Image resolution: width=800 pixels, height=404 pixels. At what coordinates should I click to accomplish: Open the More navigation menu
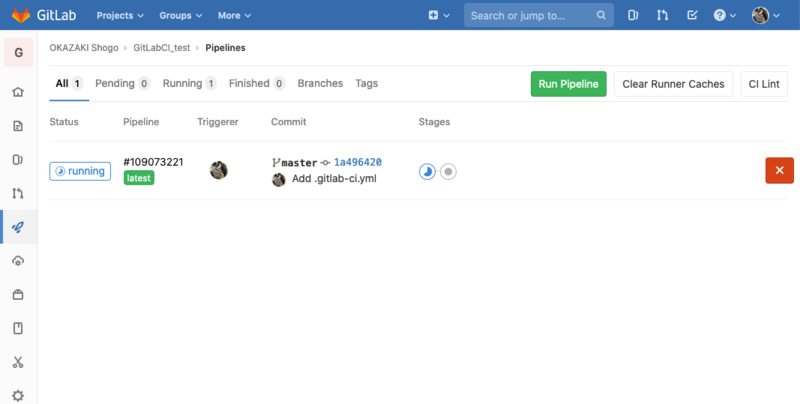[x=234, y=15]
